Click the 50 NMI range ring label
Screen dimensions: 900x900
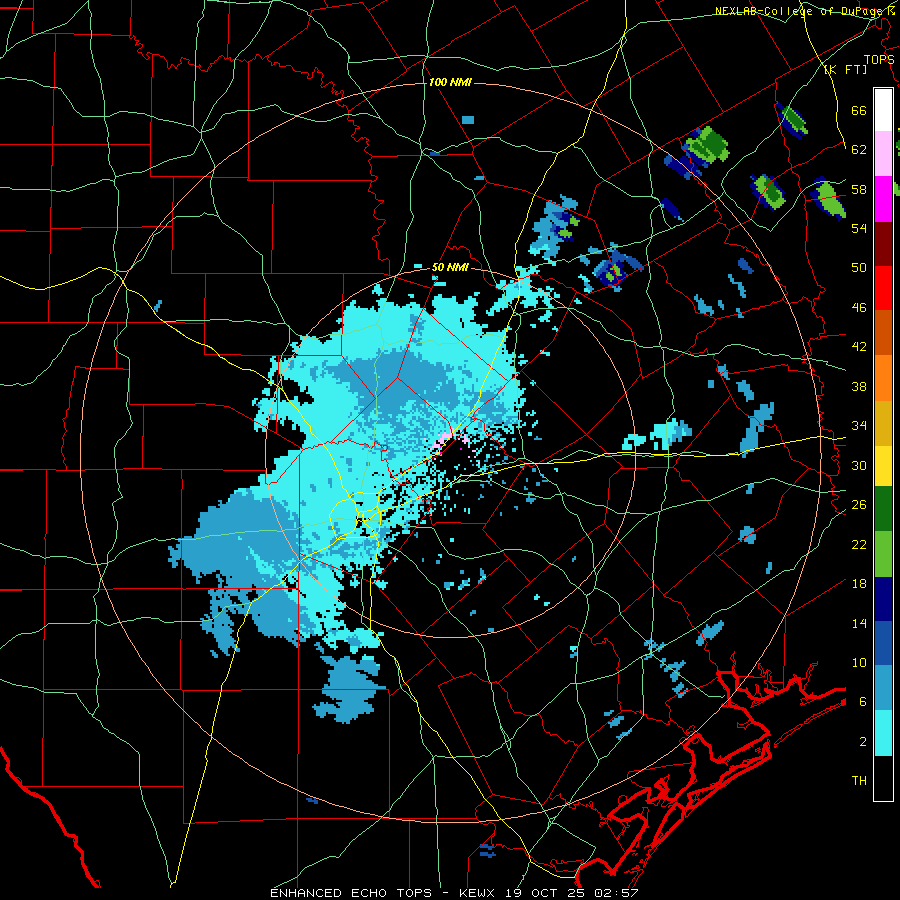pos(450,268)
